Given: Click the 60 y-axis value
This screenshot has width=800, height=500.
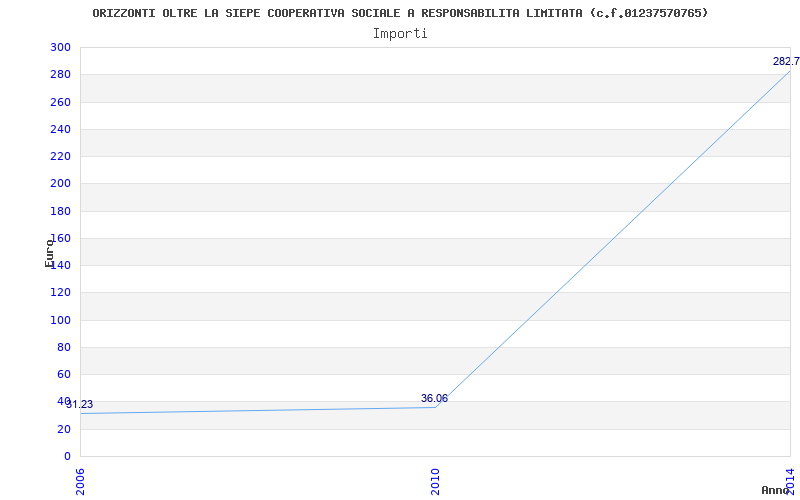Looking at the screenshot, I should click(x=63, y=374).
